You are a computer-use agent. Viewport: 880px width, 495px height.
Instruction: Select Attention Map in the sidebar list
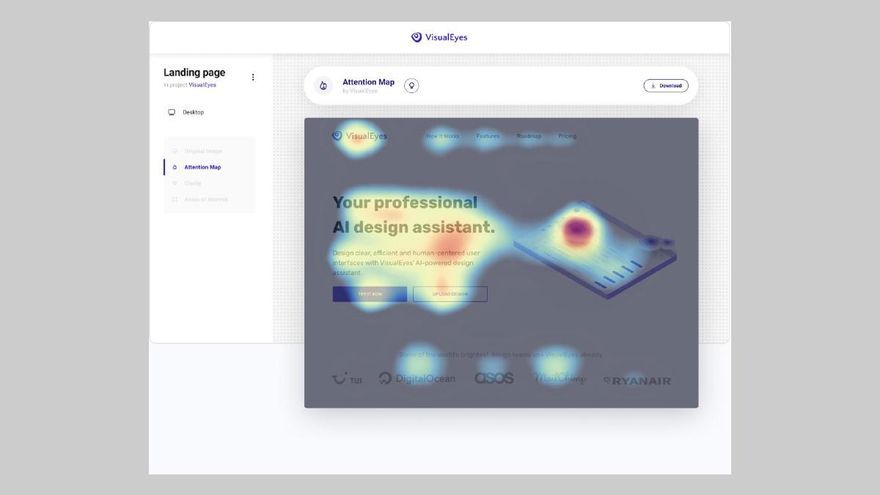(203, 167)
